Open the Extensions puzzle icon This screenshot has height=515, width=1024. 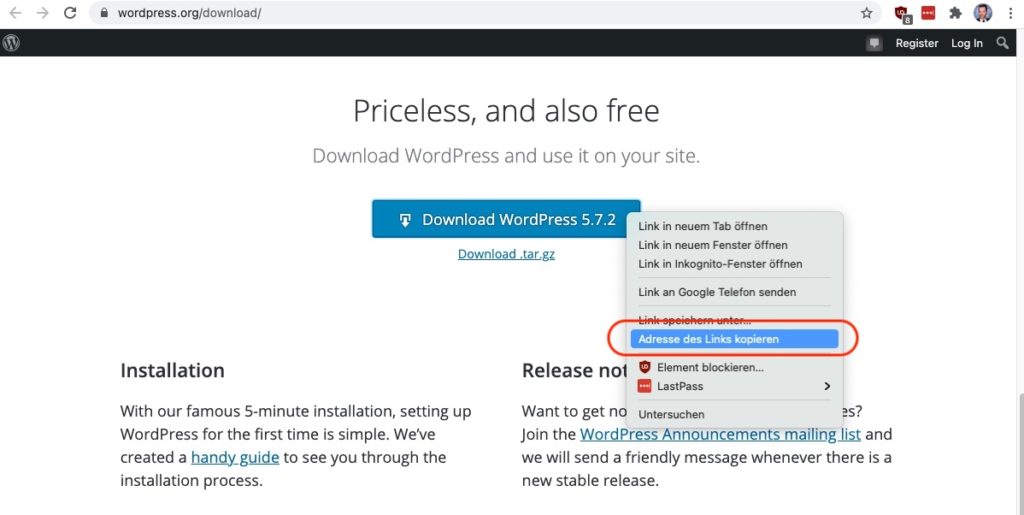pyautogui.click(x=955, y=13)
